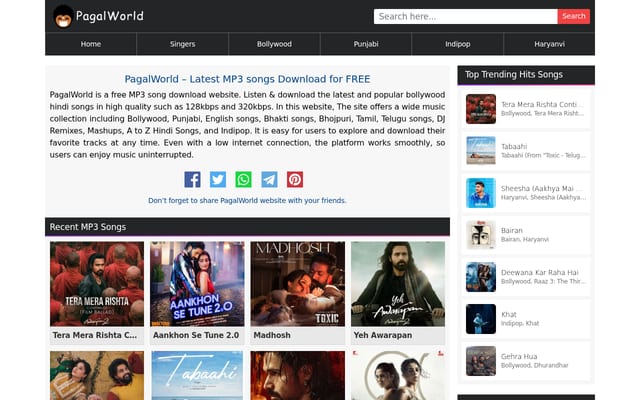Screen dimensions: 640x400
Task: Open trending Tera Mera Rishta Conti thumbnail
Action: click(481, 109)
